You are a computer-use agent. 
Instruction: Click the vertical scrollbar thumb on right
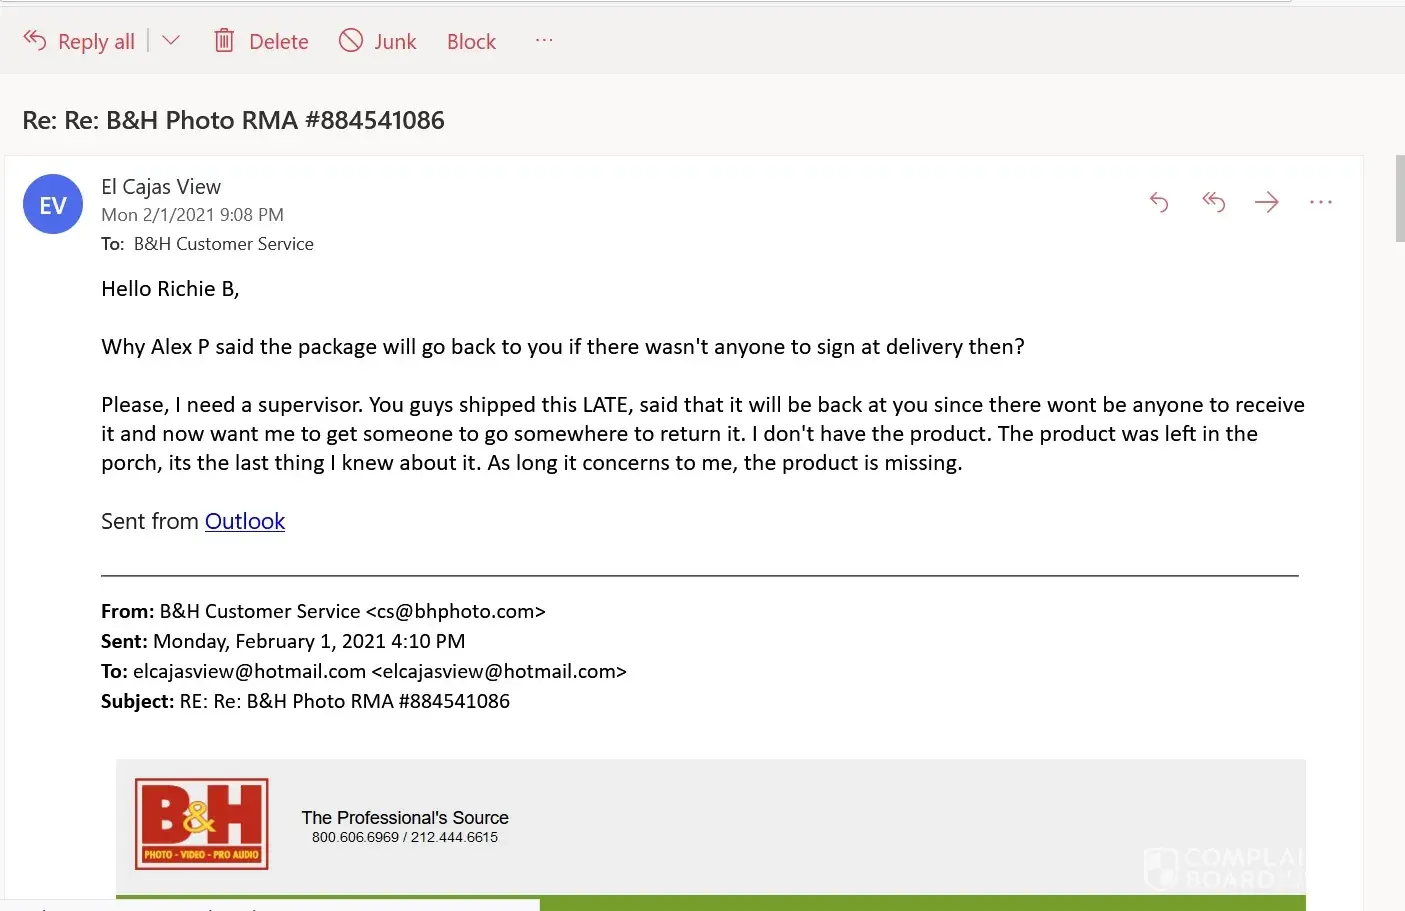(x=1399, y=198)
